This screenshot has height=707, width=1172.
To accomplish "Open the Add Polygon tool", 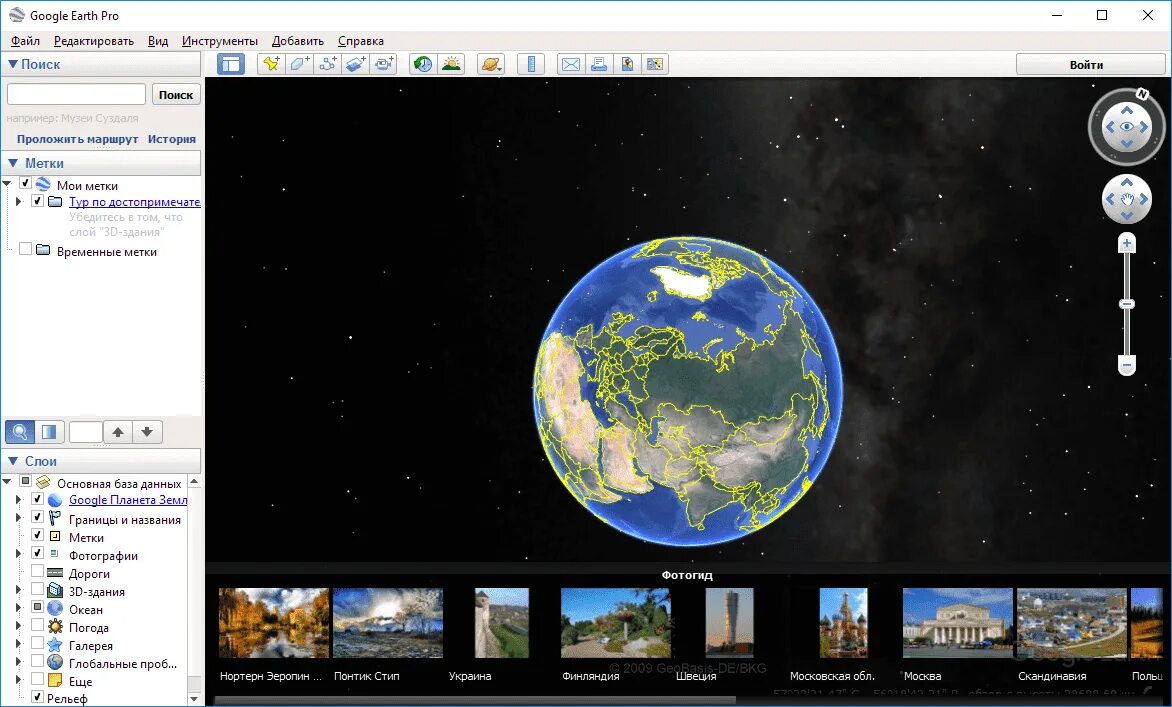I will coord(299,63).
